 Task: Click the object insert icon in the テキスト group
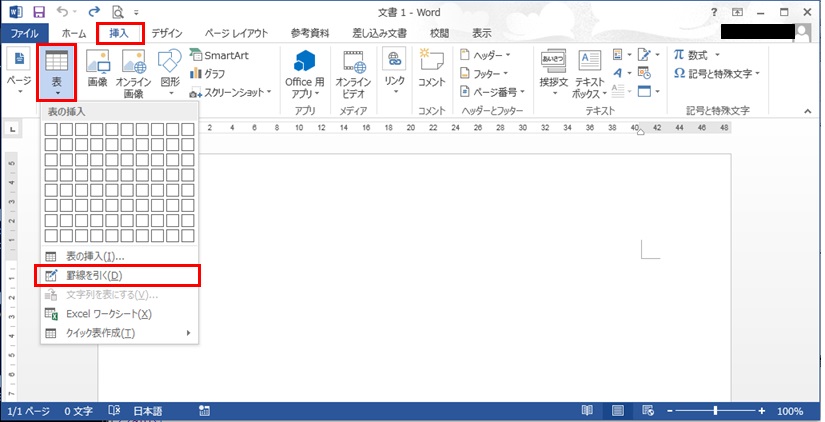tap(644, 92)
